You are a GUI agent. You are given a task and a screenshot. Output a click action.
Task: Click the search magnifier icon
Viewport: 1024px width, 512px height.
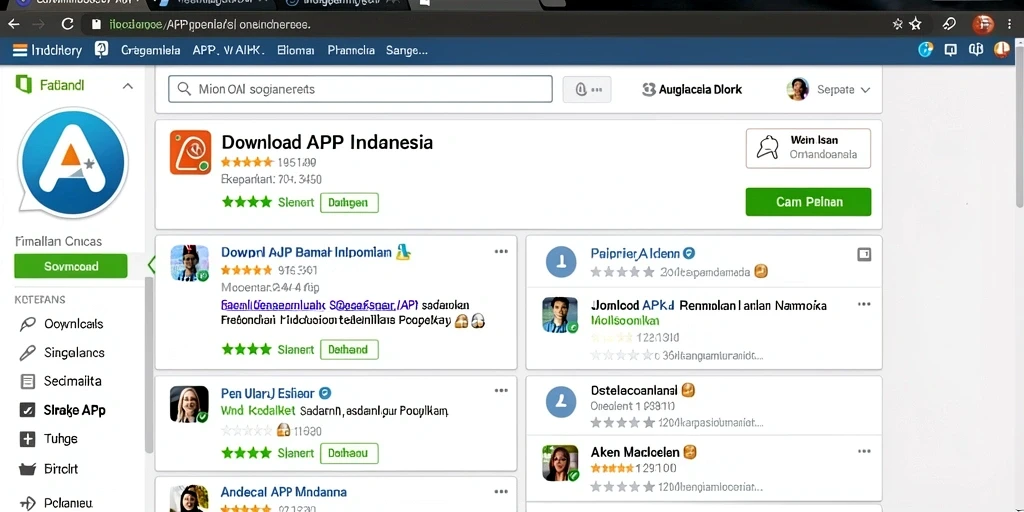tap(184, 89)
